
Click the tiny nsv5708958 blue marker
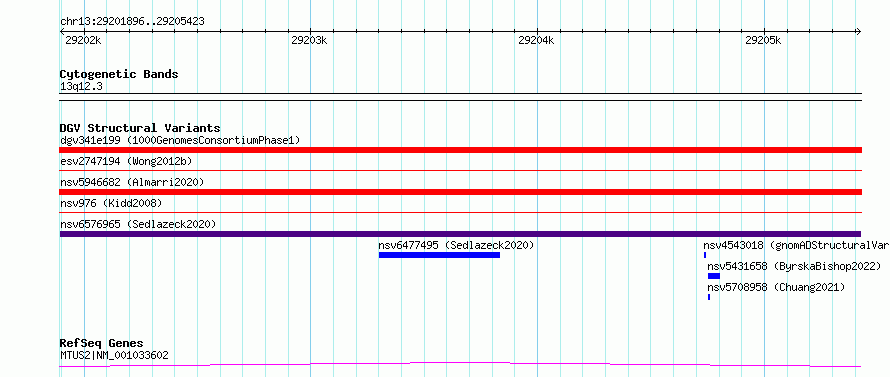tap(709, 297)
